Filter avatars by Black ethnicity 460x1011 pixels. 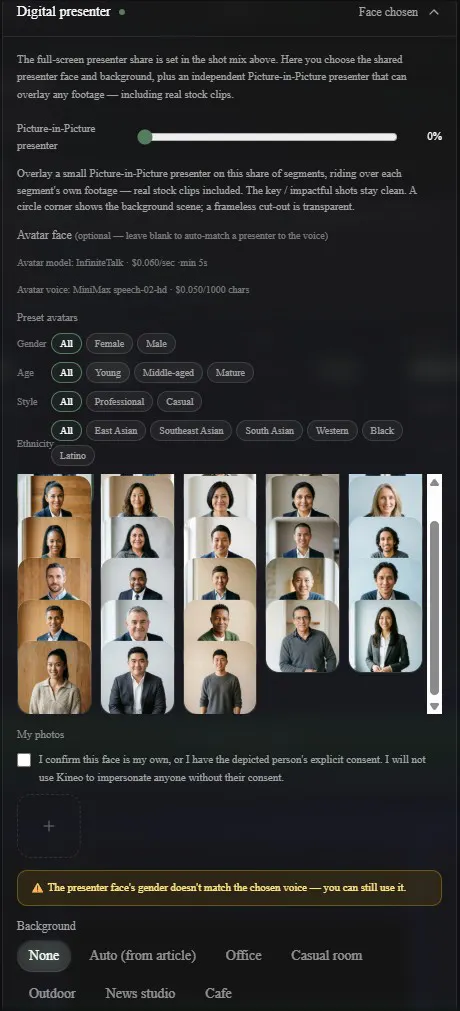click(x=382, y=431)
